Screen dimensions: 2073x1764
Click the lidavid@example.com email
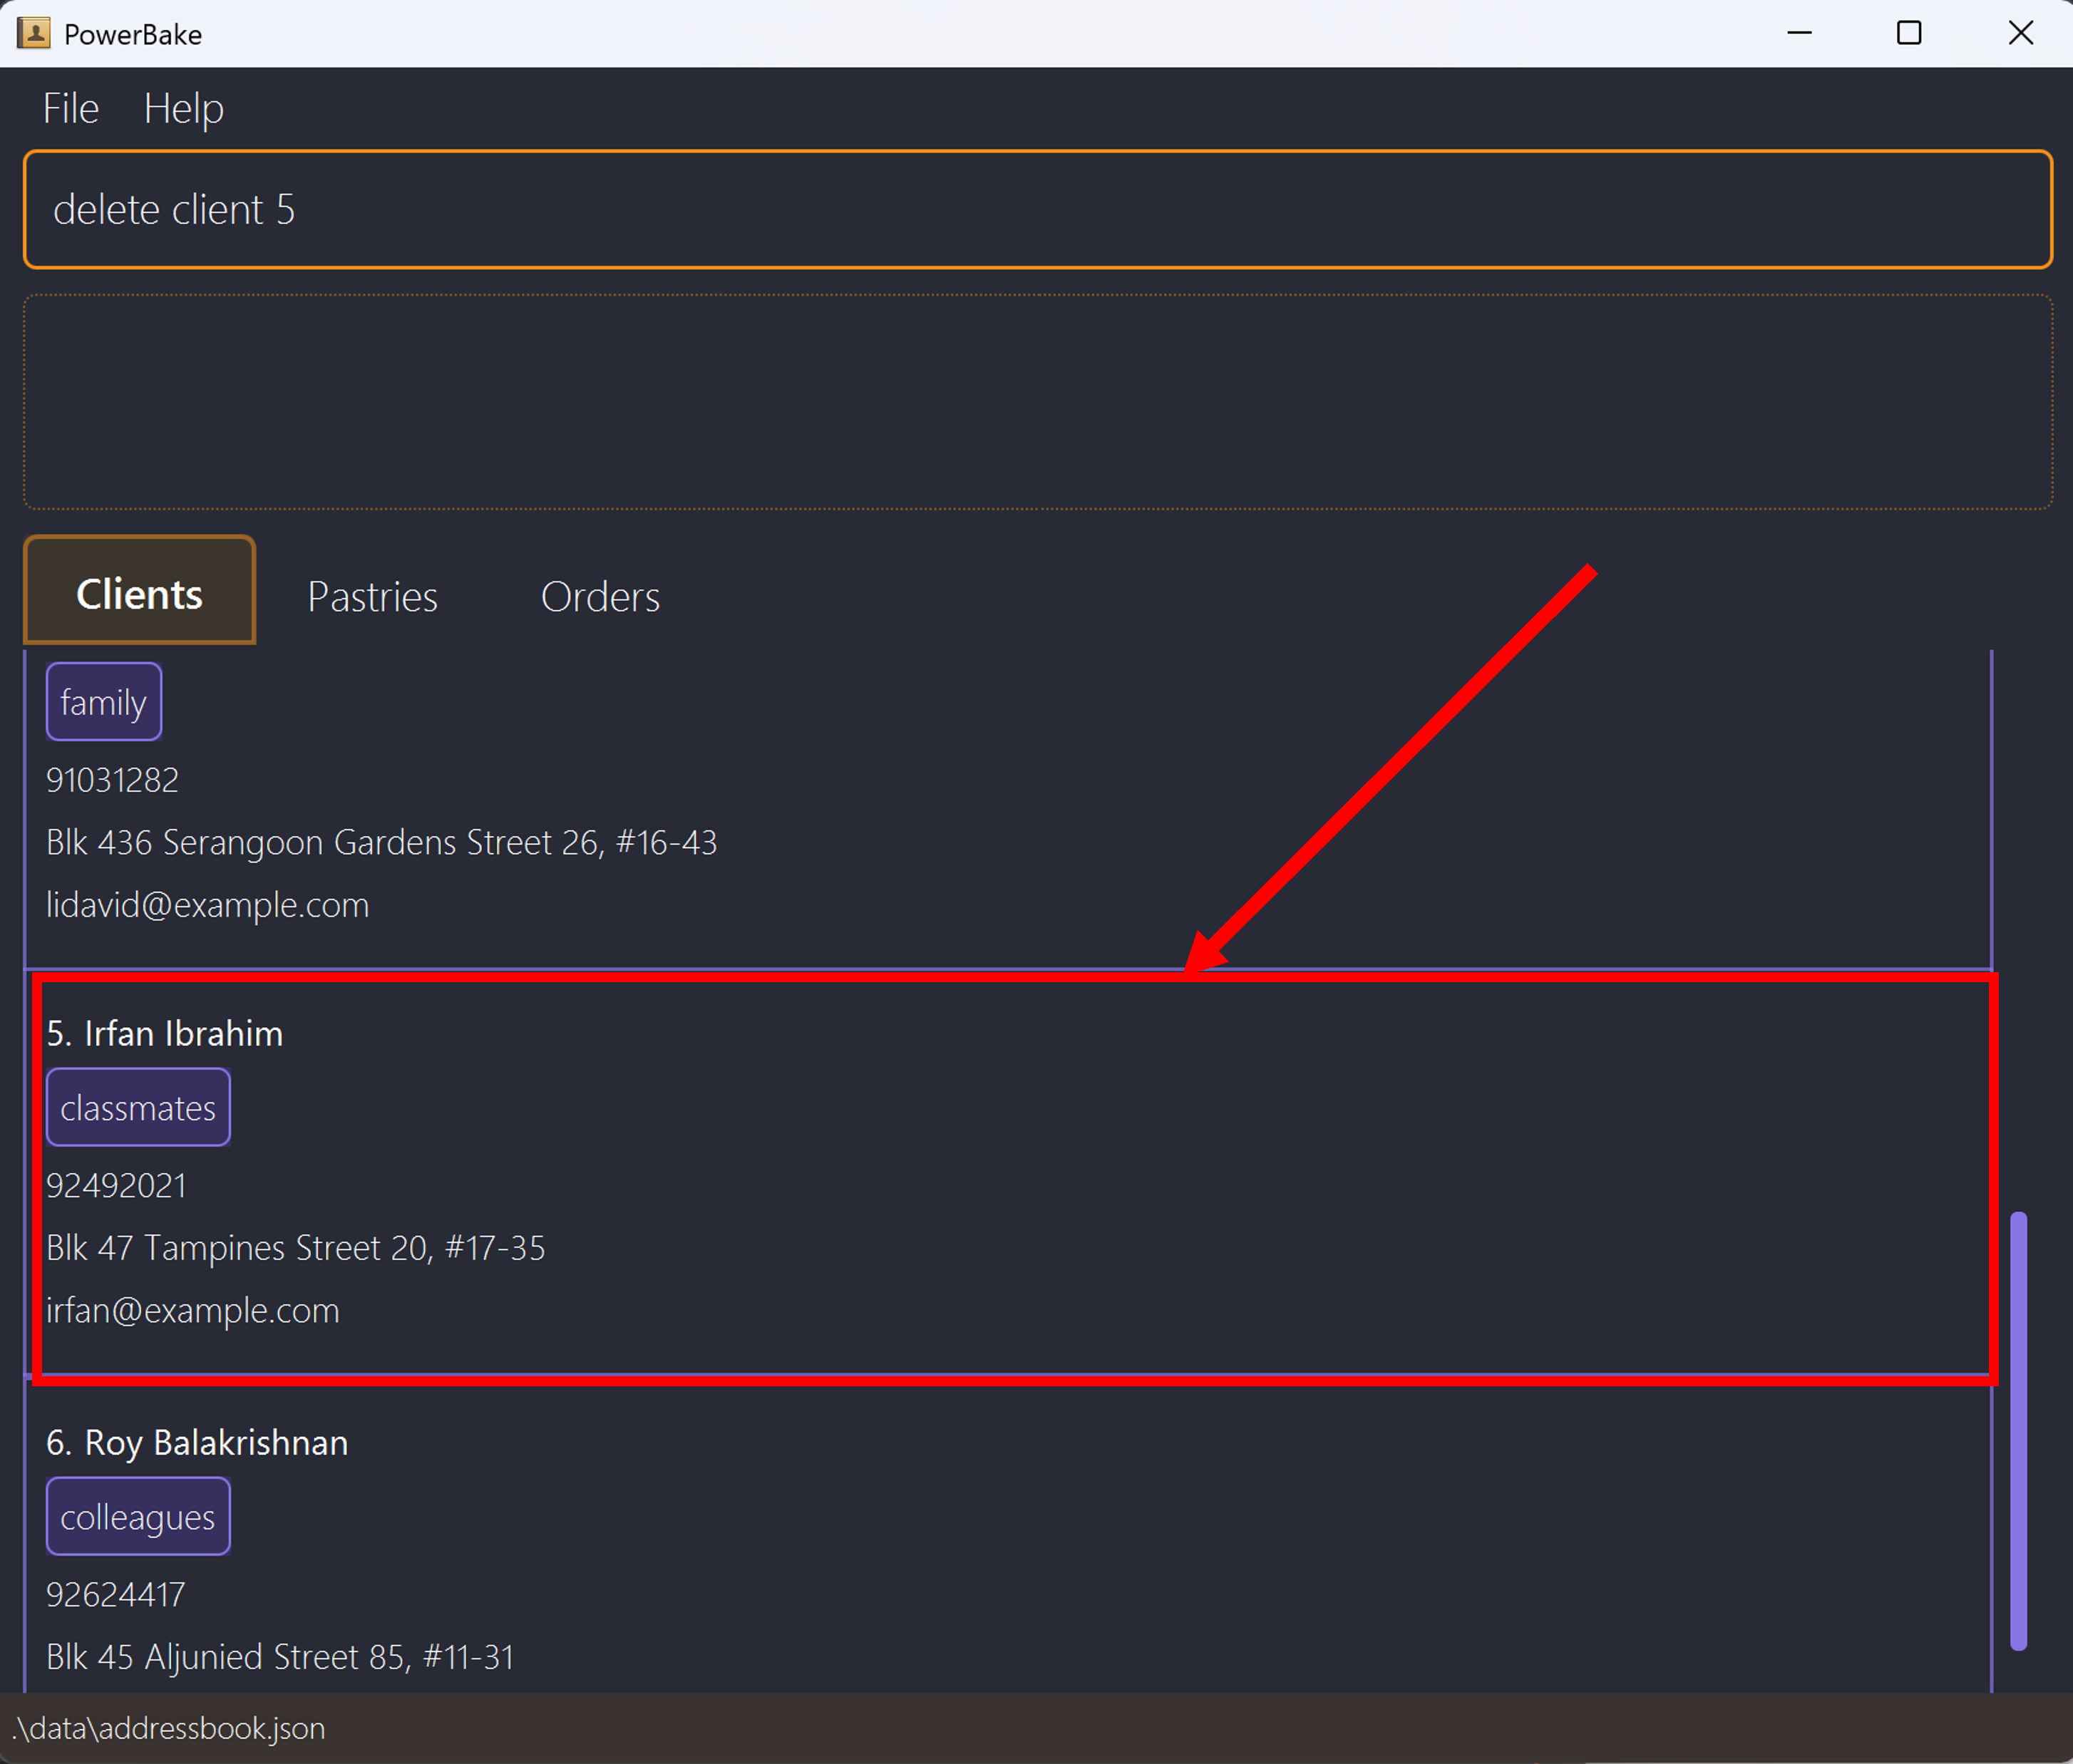[x=208, y=905]
